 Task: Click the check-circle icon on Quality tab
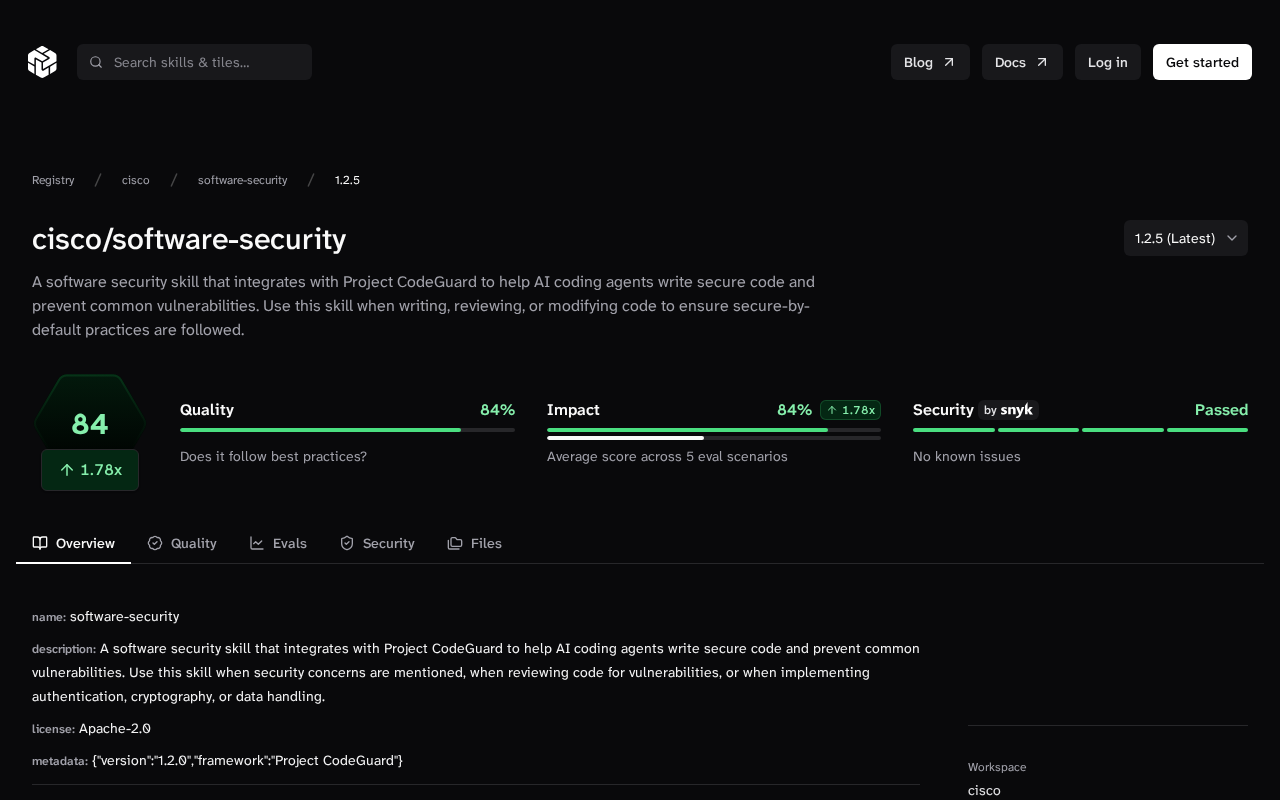tap(155, 543)
